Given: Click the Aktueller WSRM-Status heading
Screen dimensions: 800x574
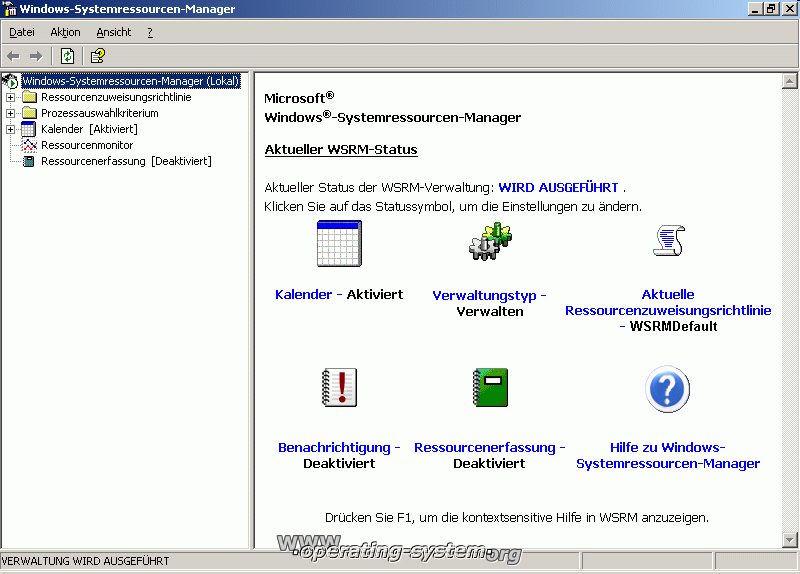Looking at the screenshot, I should pos(341,149).
